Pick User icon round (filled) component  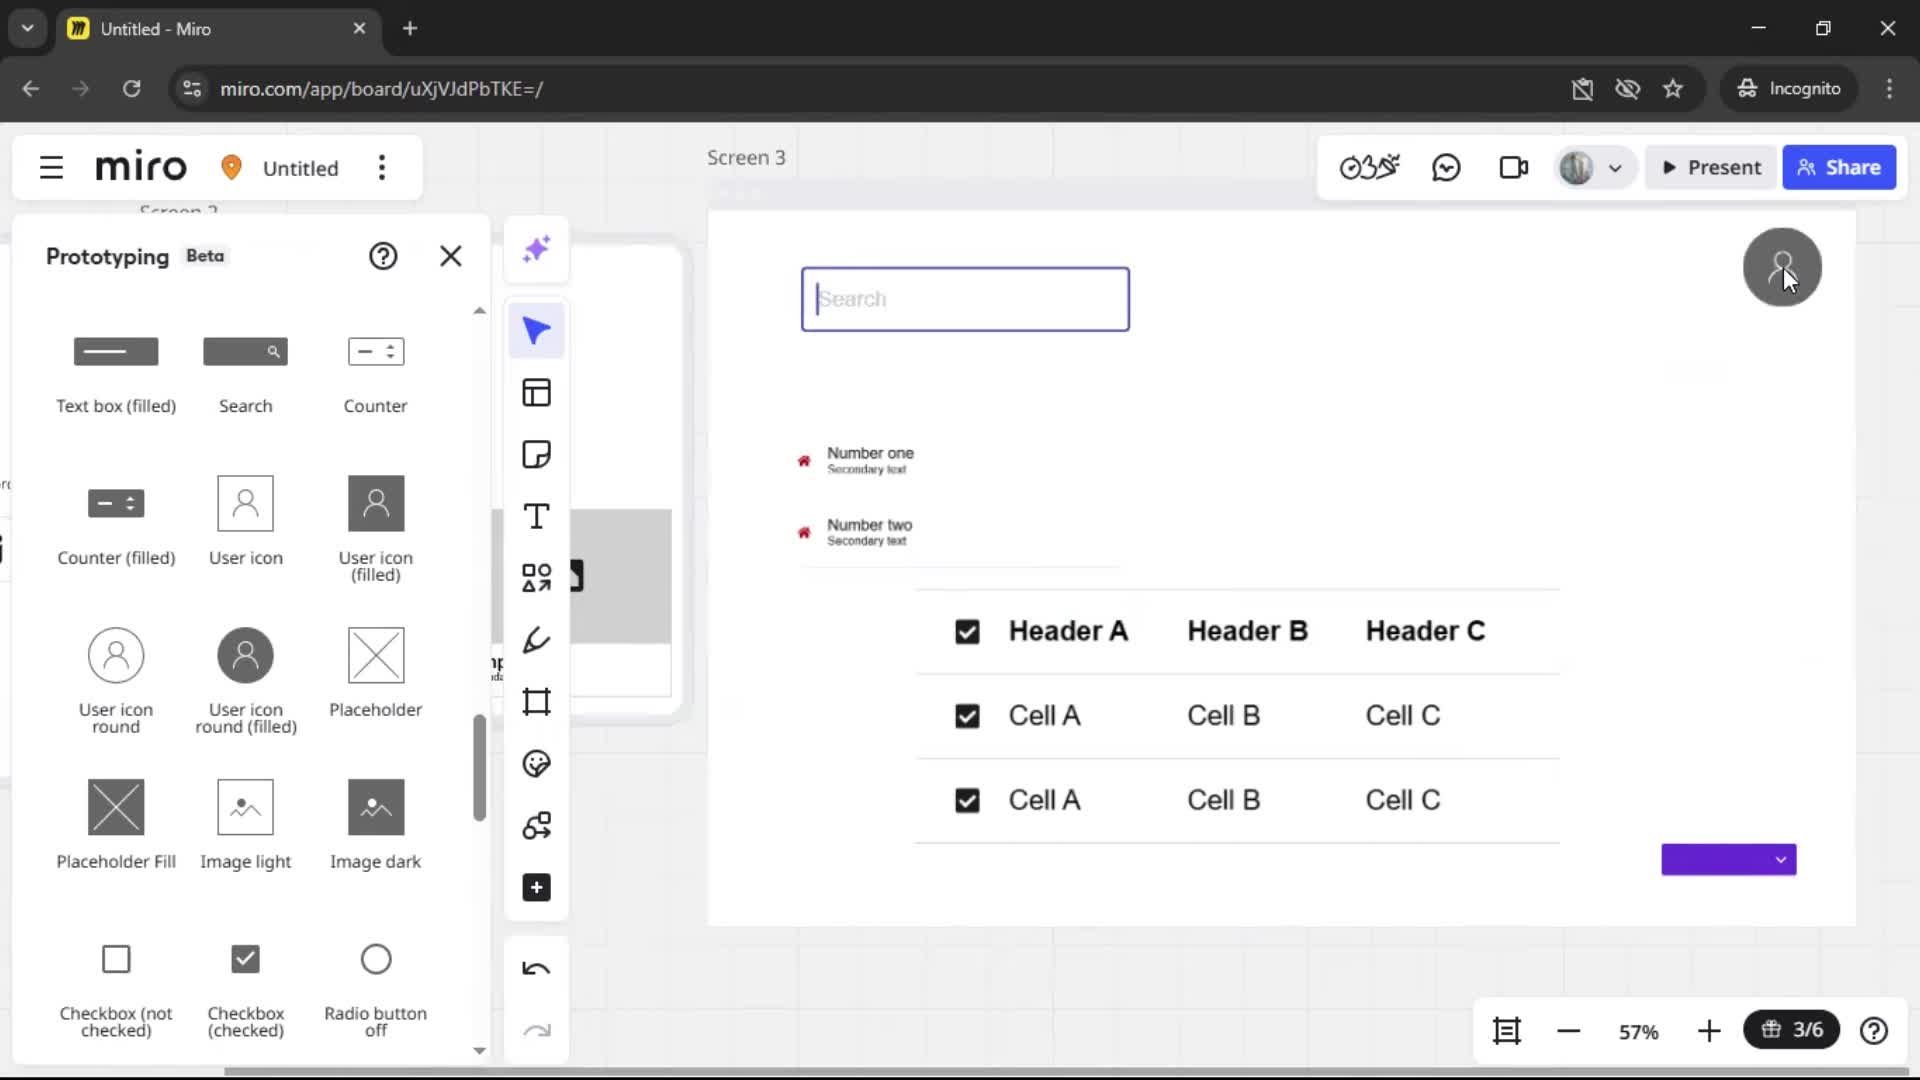[x=246, y=680]
